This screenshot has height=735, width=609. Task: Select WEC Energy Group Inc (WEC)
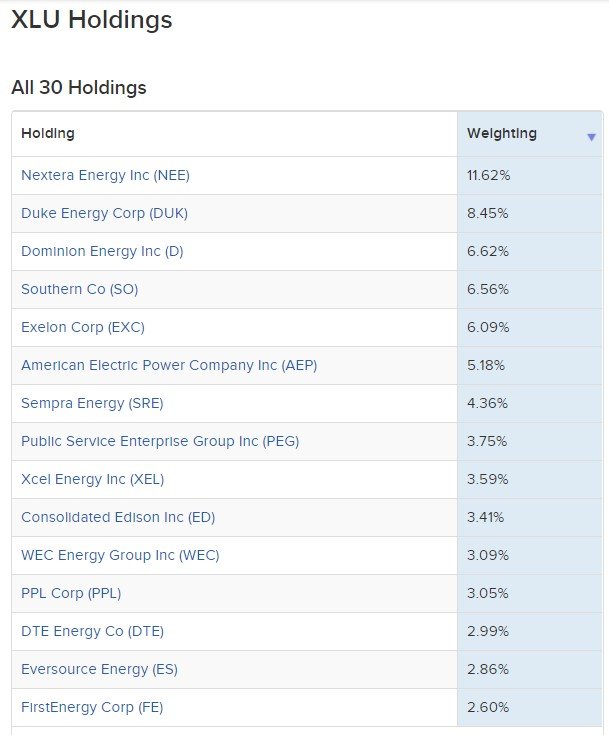120,555
